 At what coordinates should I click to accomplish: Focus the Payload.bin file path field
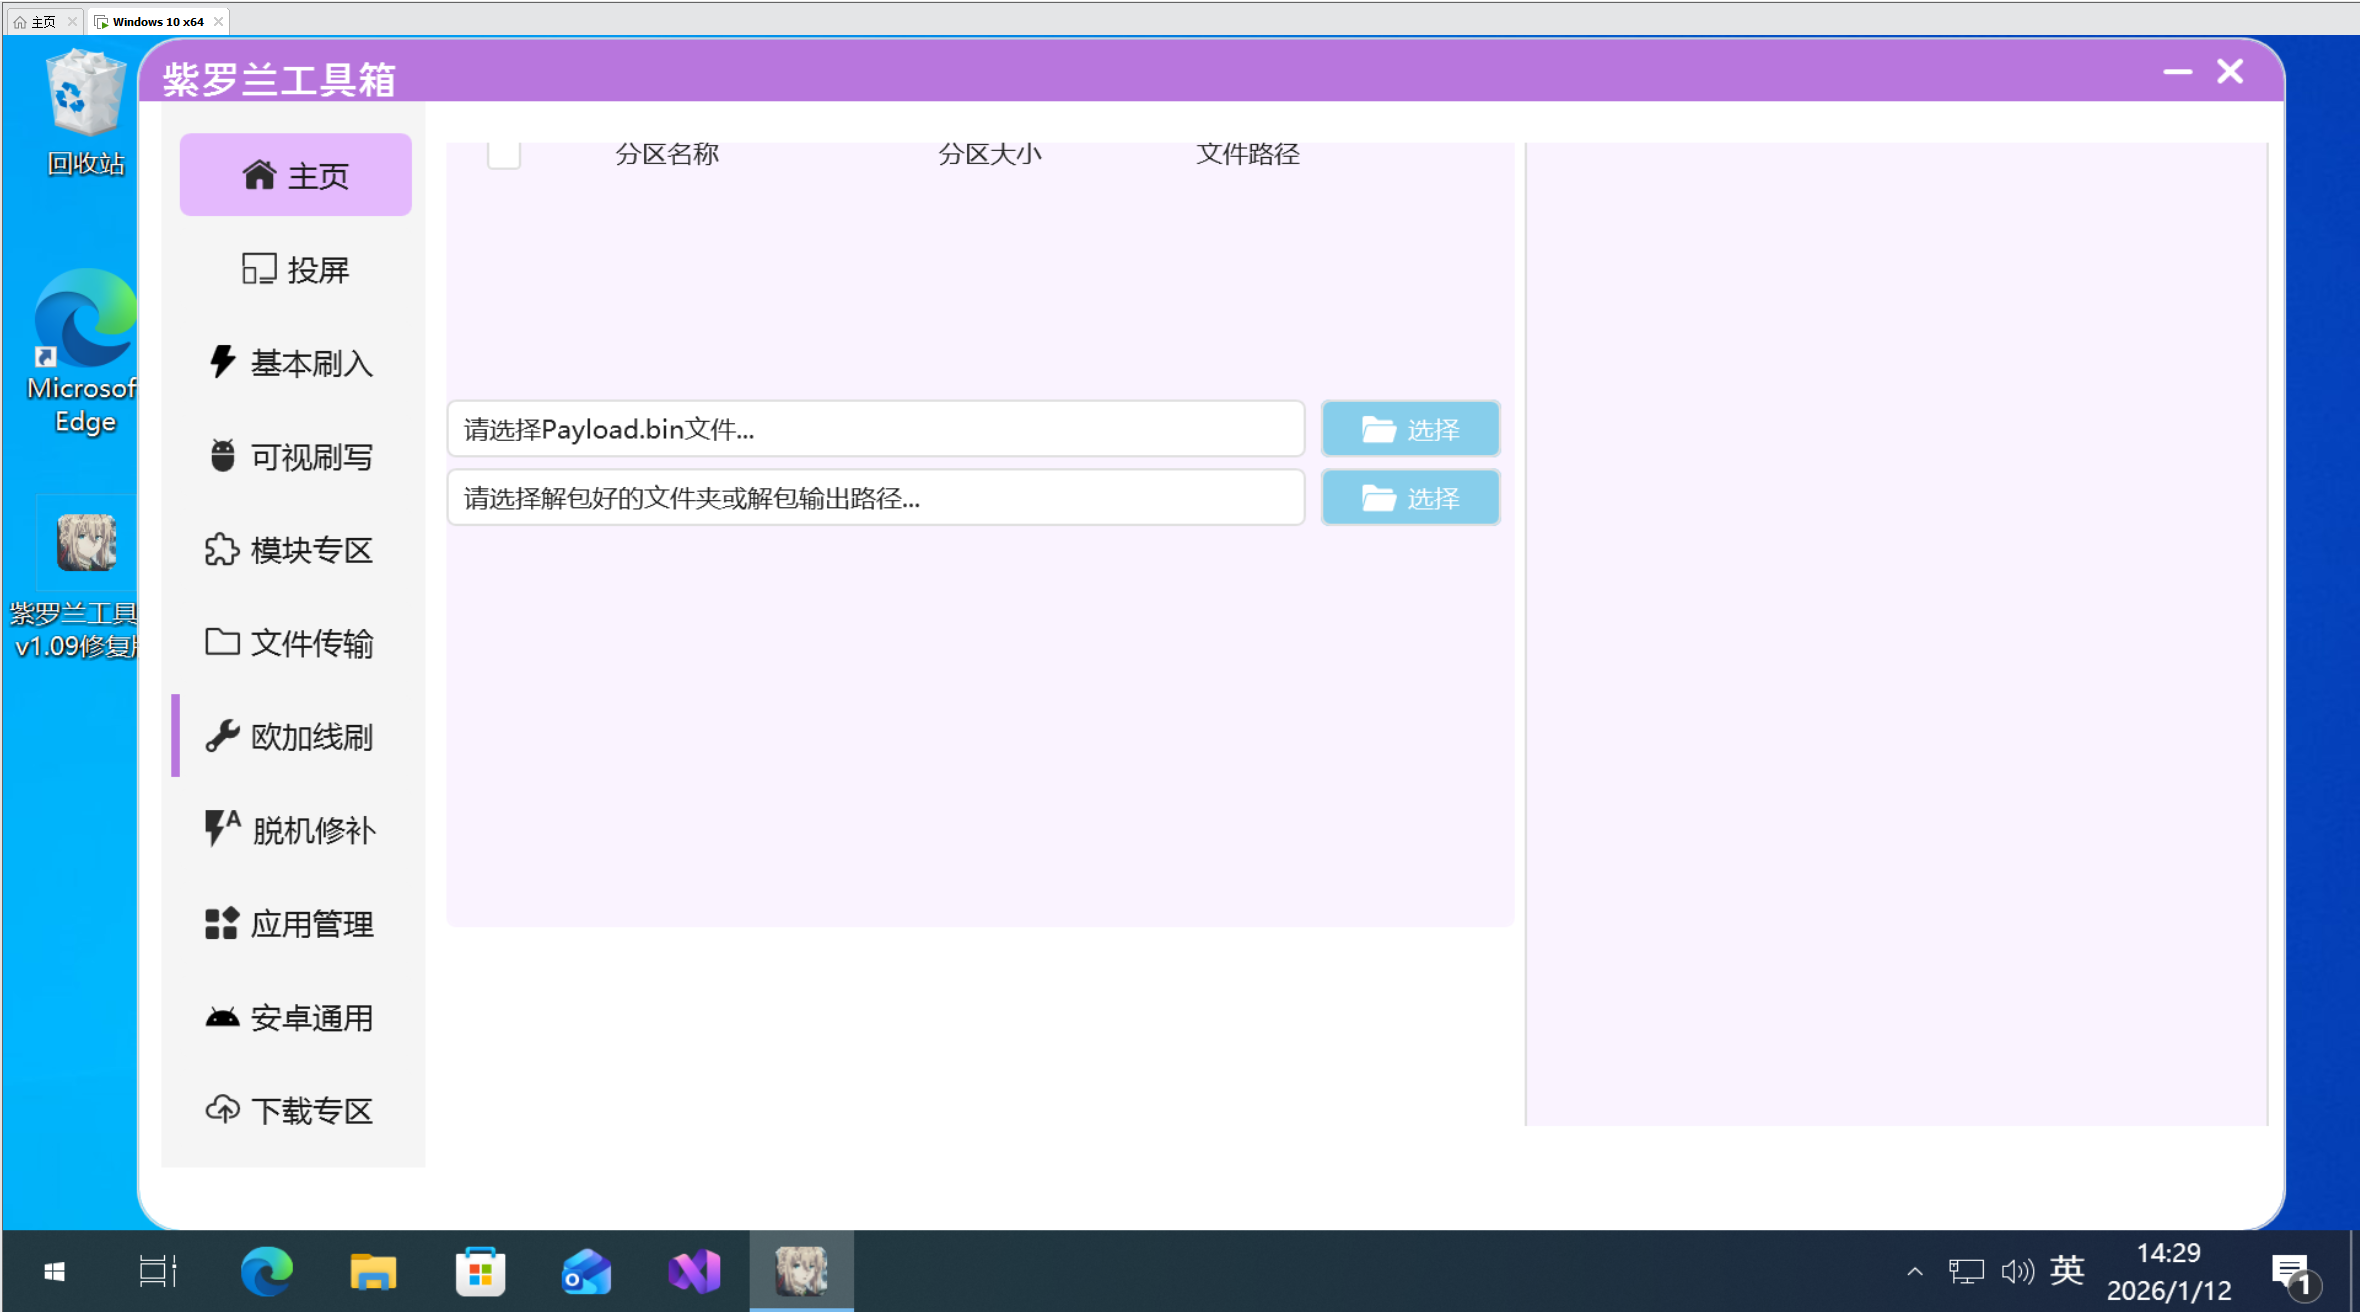(875, 429)
